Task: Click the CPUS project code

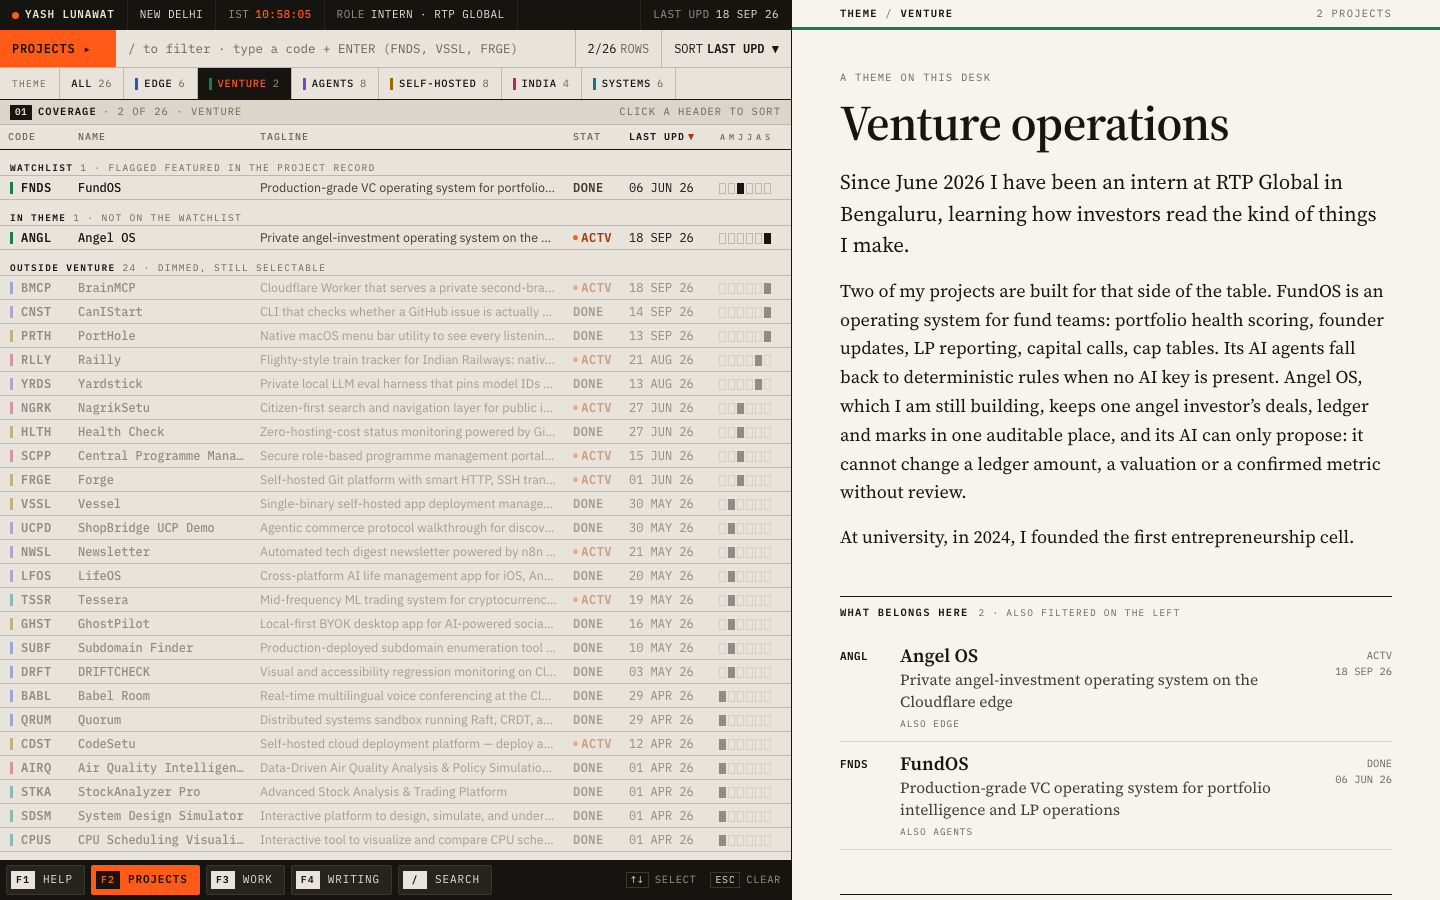Action: [x=36, y=840]
